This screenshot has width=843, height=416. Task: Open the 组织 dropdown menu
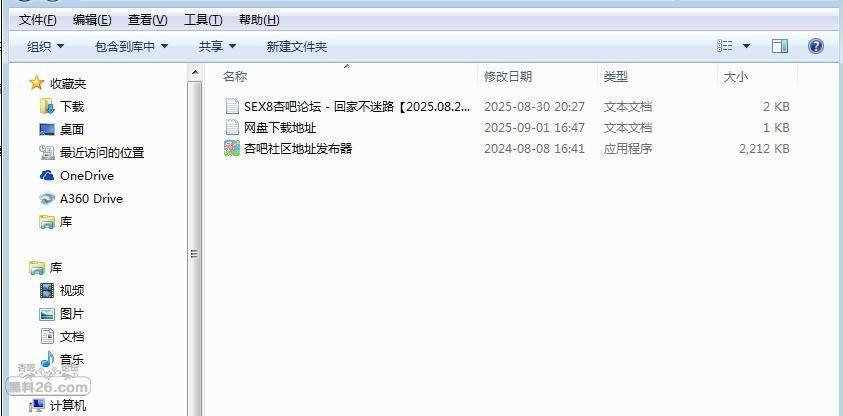(x=46, y=47)
